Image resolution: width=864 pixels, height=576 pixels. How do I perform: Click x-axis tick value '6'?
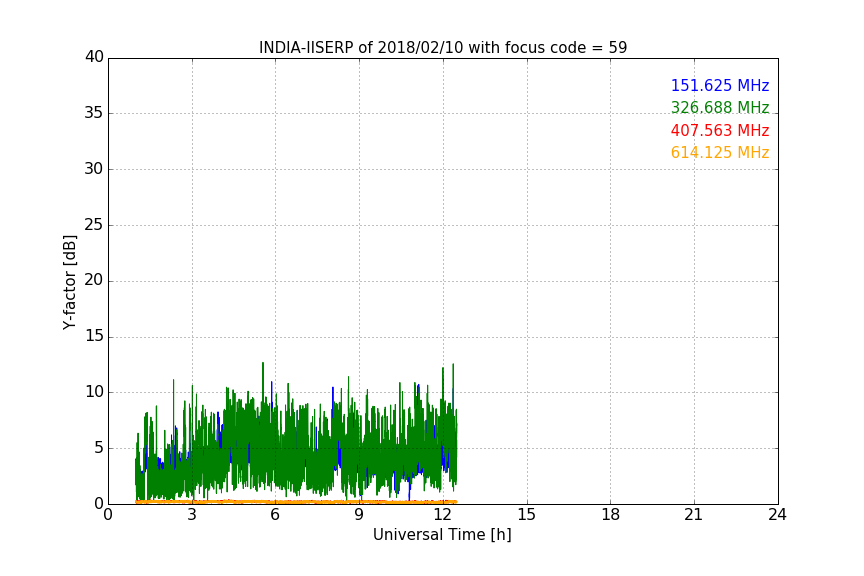click(x=275, y=515)
